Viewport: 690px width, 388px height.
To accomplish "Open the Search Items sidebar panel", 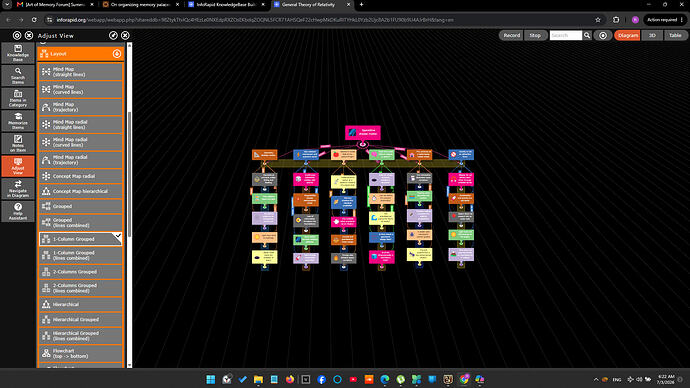I will pos(18,76).
